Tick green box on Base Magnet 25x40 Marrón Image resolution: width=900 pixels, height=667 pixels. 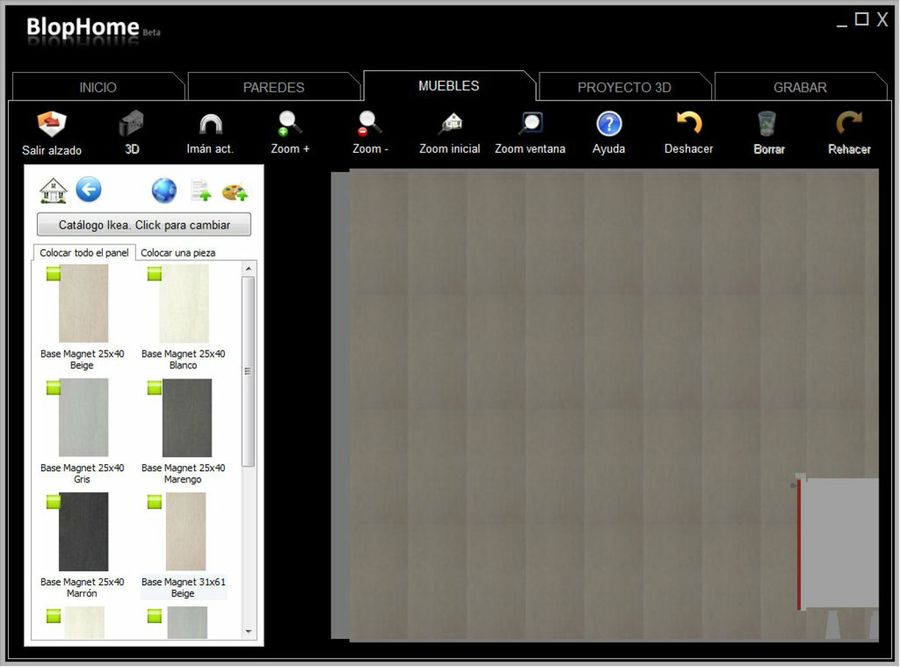53,502
